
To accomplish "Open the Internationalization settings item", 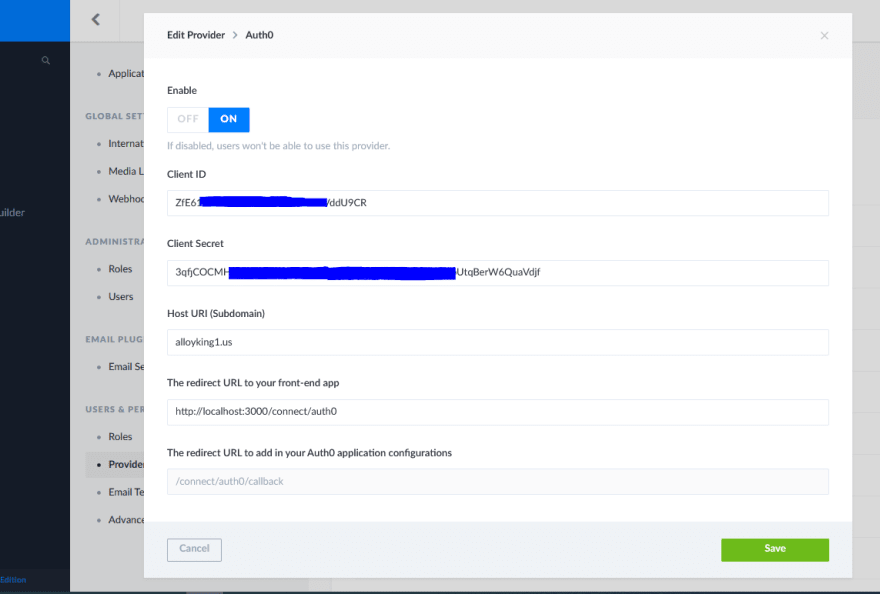I will pyautogui.click(x=126, y=144).
